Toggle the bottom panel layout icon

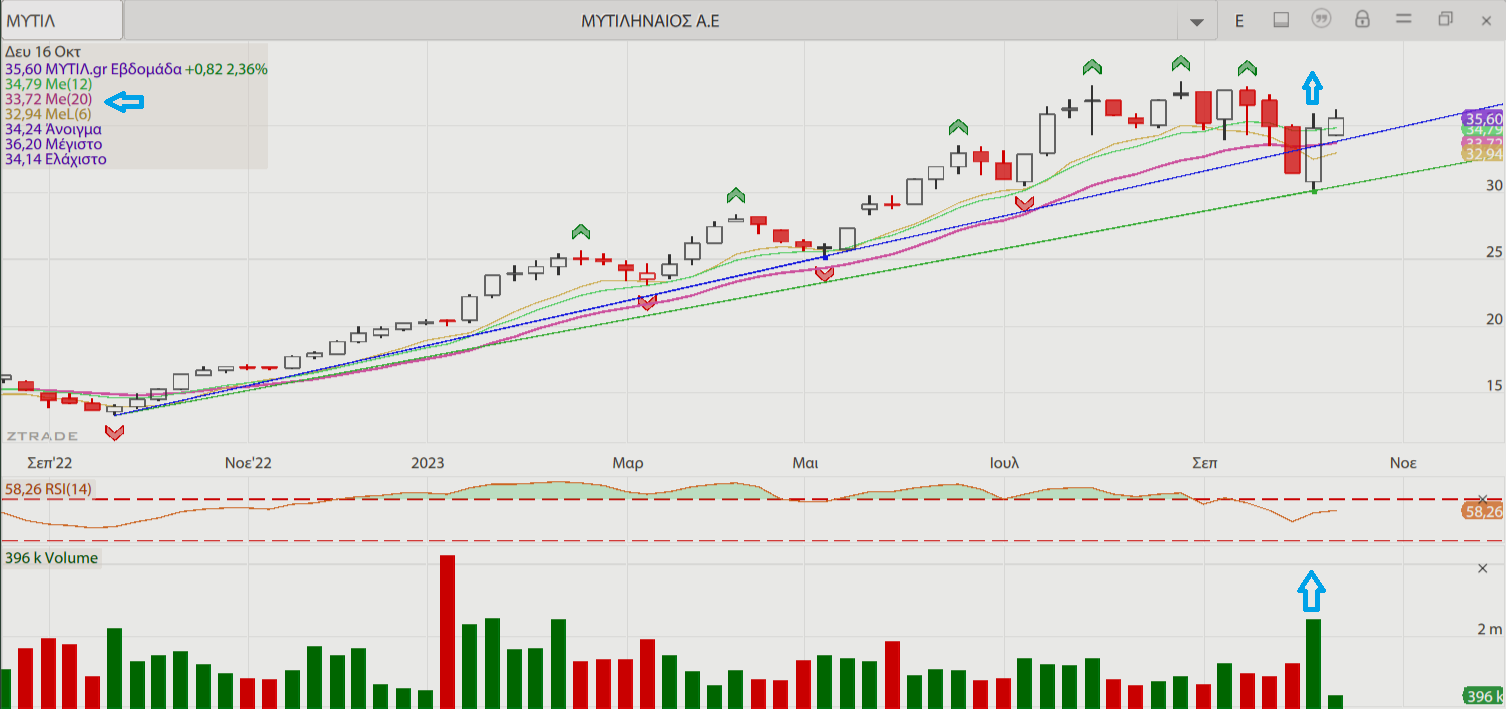(1281, 19)
